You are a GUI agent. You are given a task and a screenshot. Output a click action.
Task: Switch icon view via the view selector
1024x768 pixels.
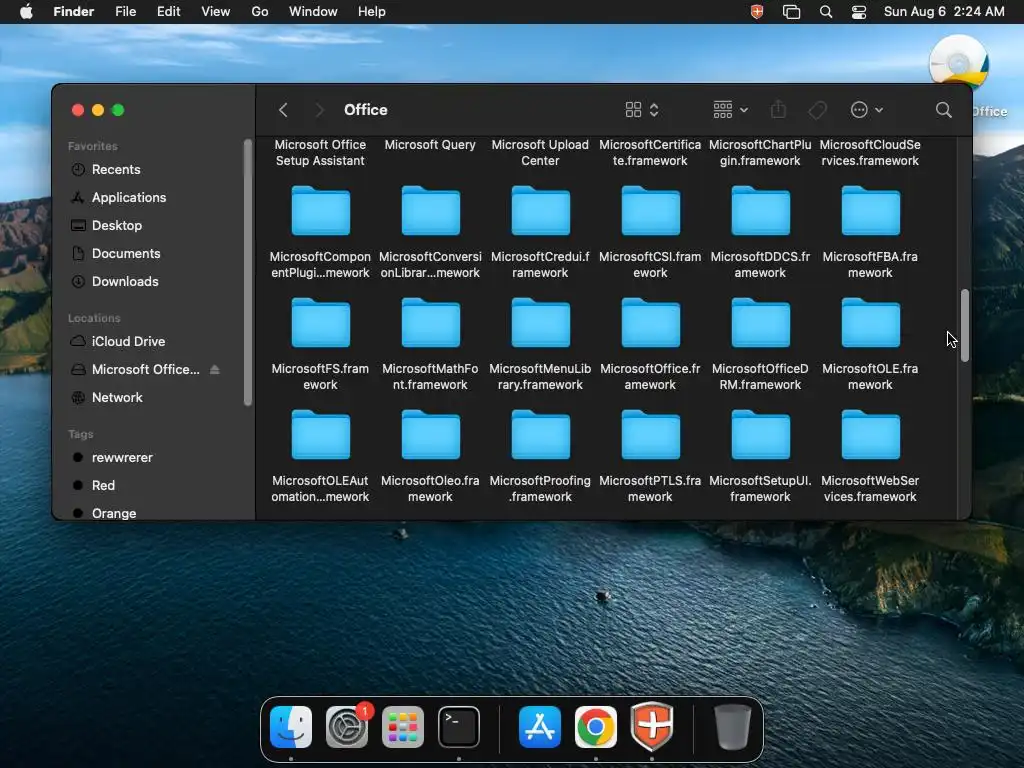tap(641, 110)
